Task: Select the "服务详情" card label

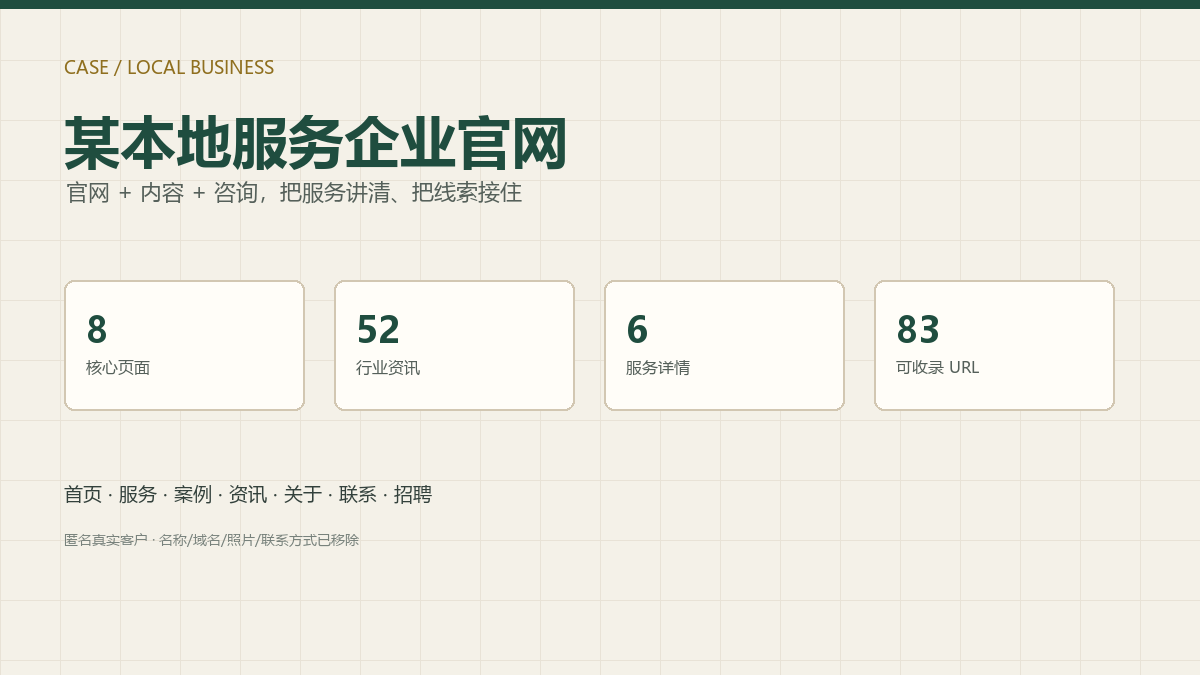Action: point(658,367)
